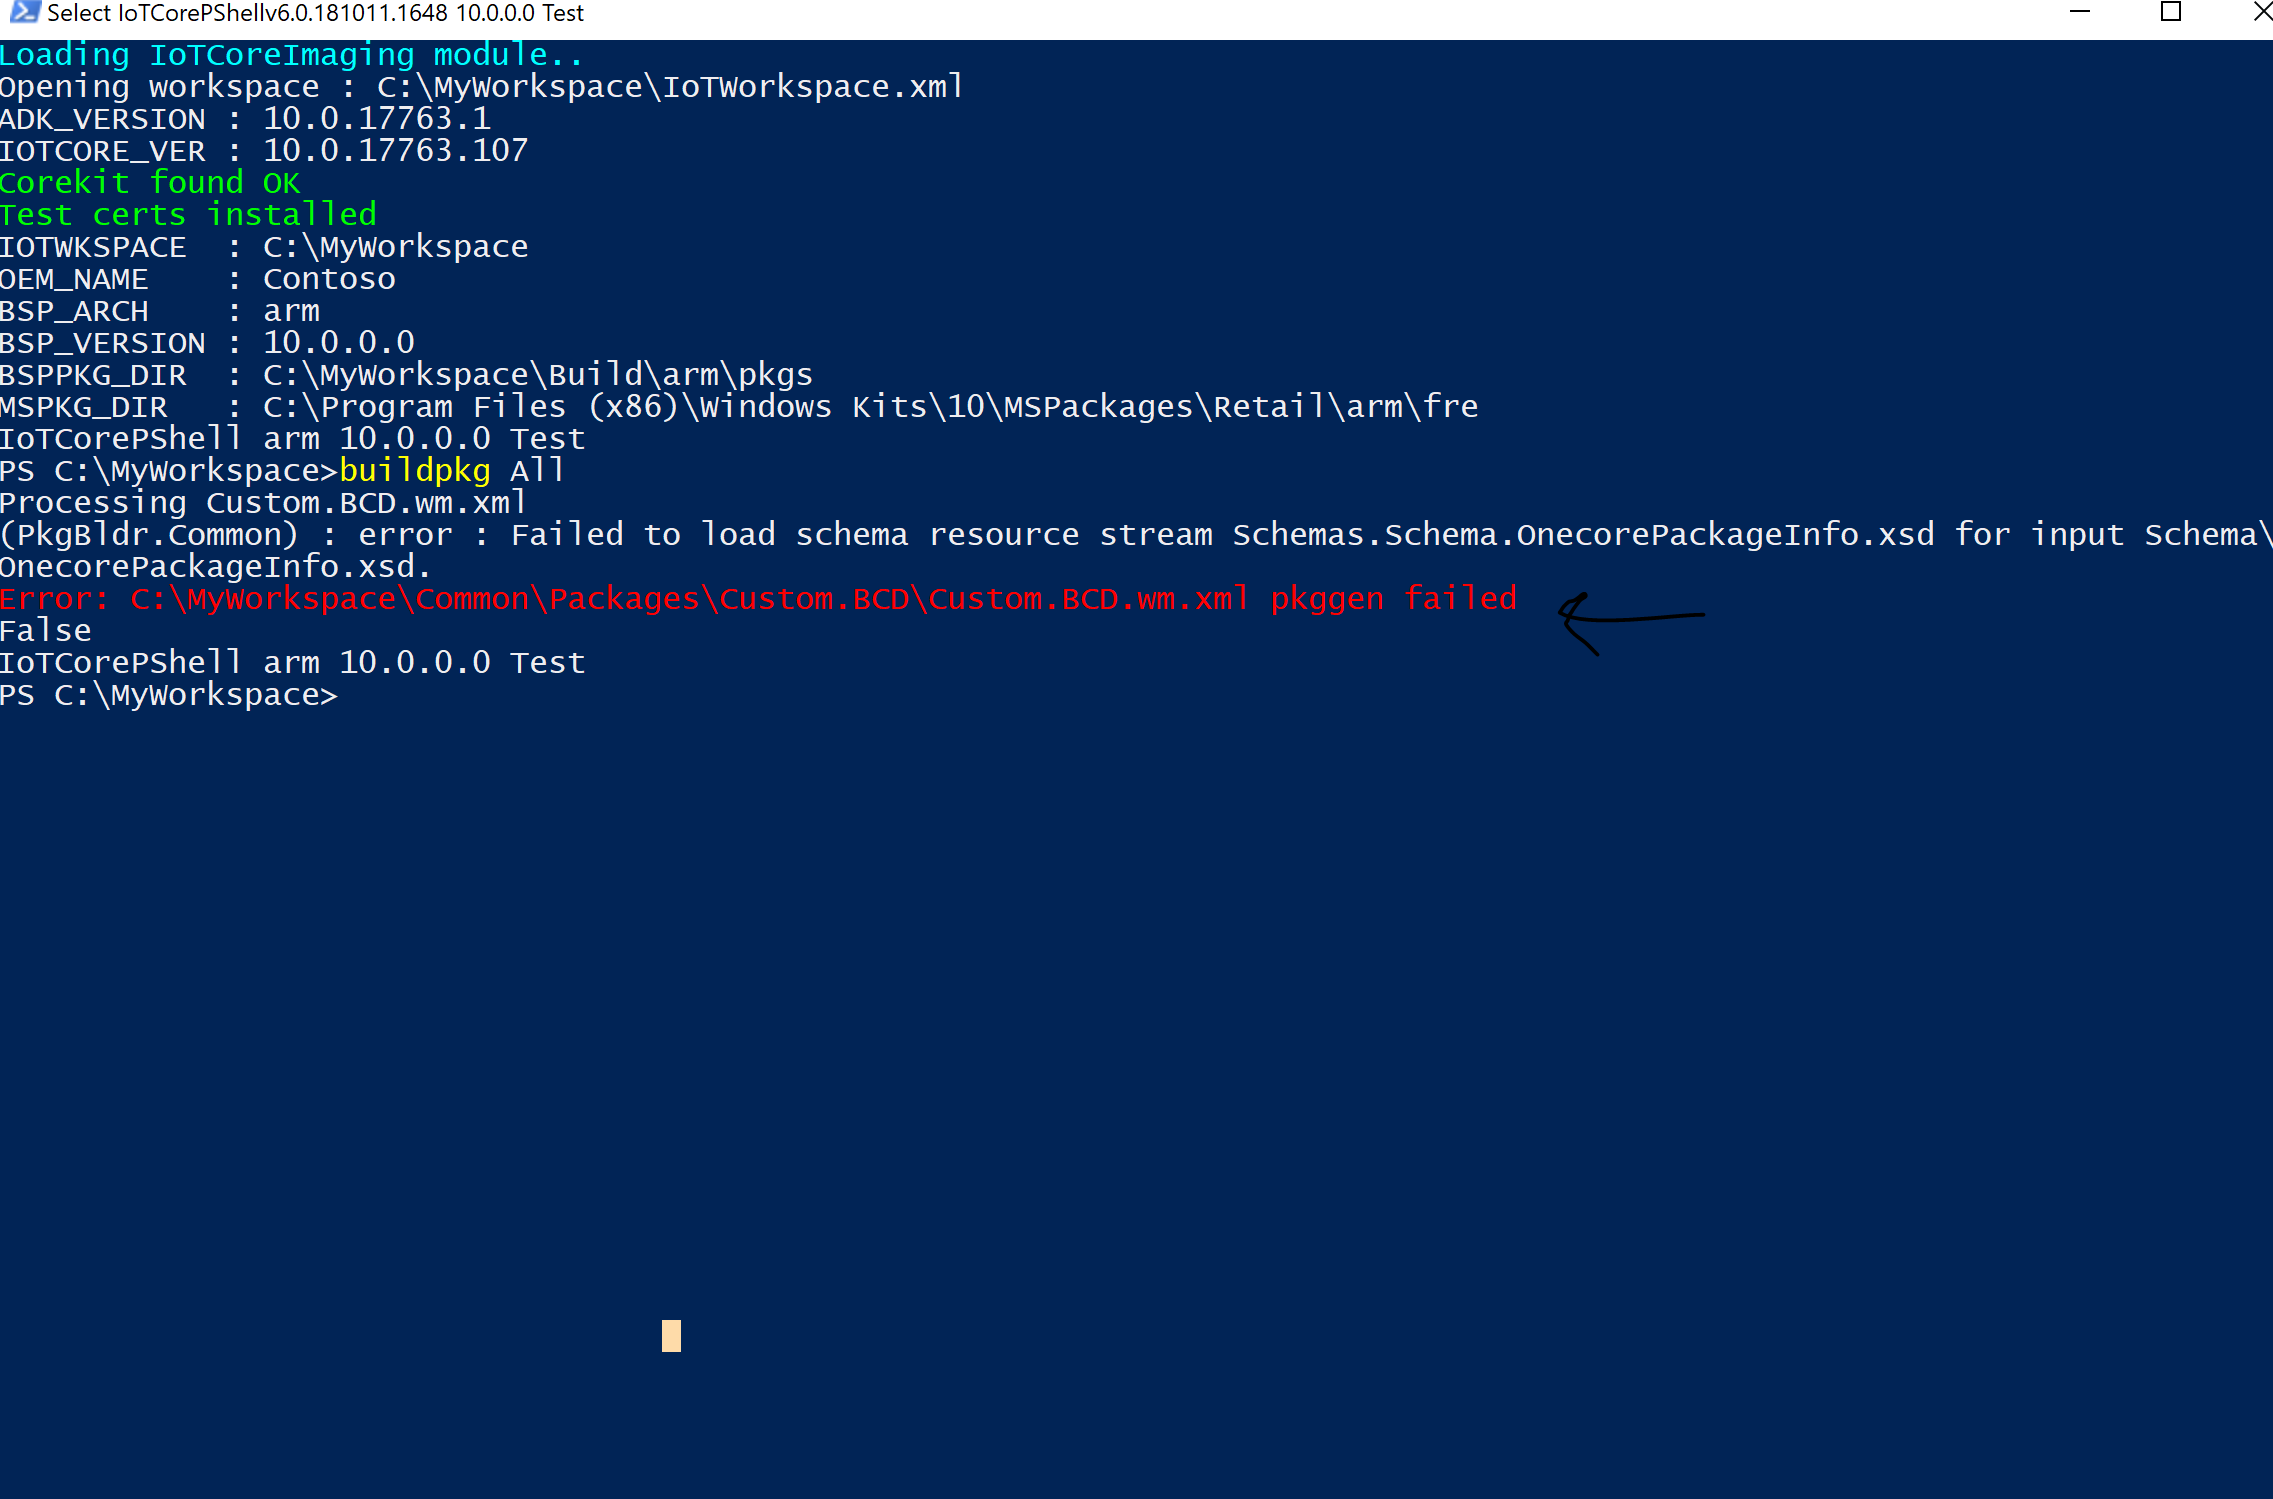
Task: Select the False output text
Action: click(45, 629)
